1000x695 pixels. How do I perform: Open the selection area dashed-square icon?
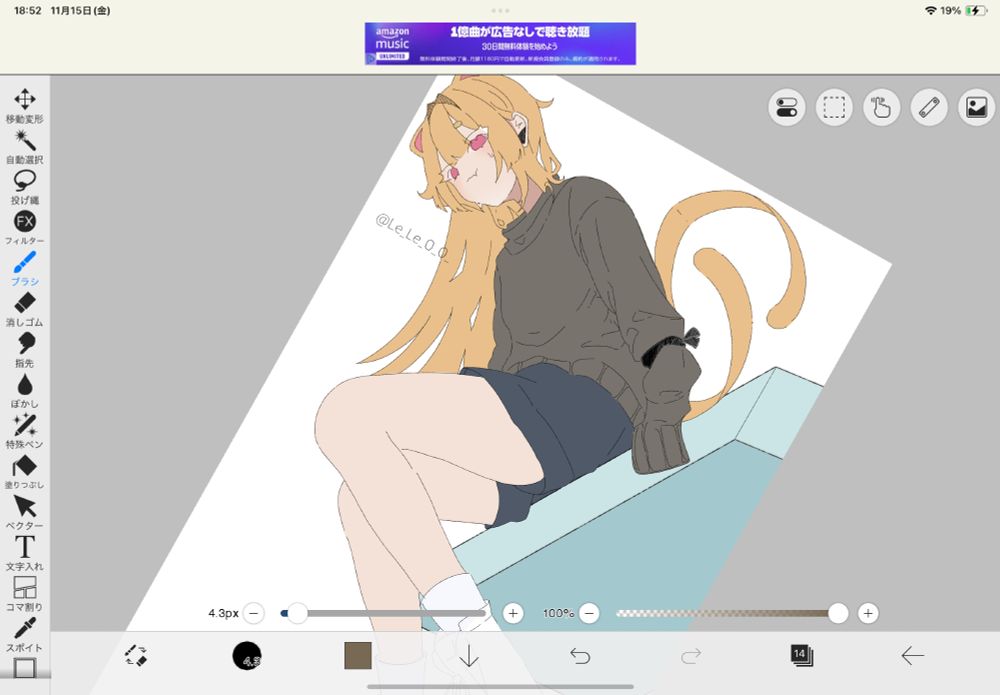coord(834,107)
